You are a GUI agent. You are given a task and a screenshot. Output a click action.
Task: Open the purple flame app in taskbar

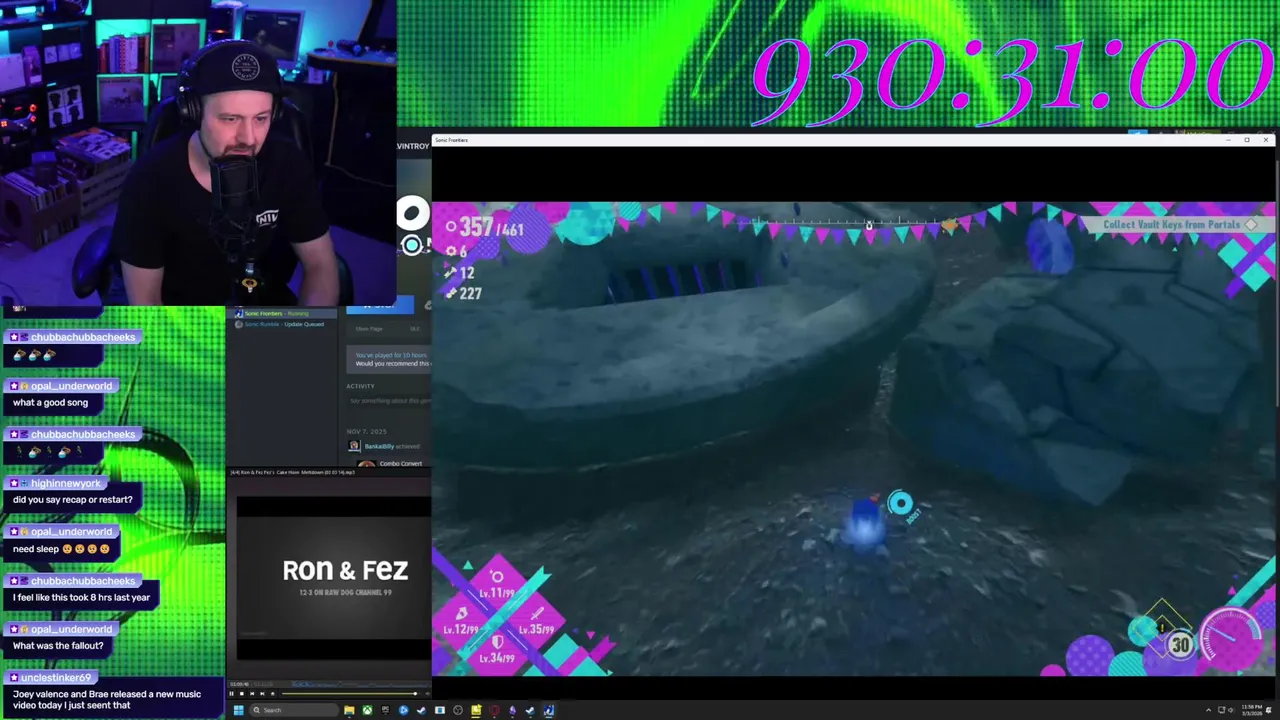tap(512, 710)
